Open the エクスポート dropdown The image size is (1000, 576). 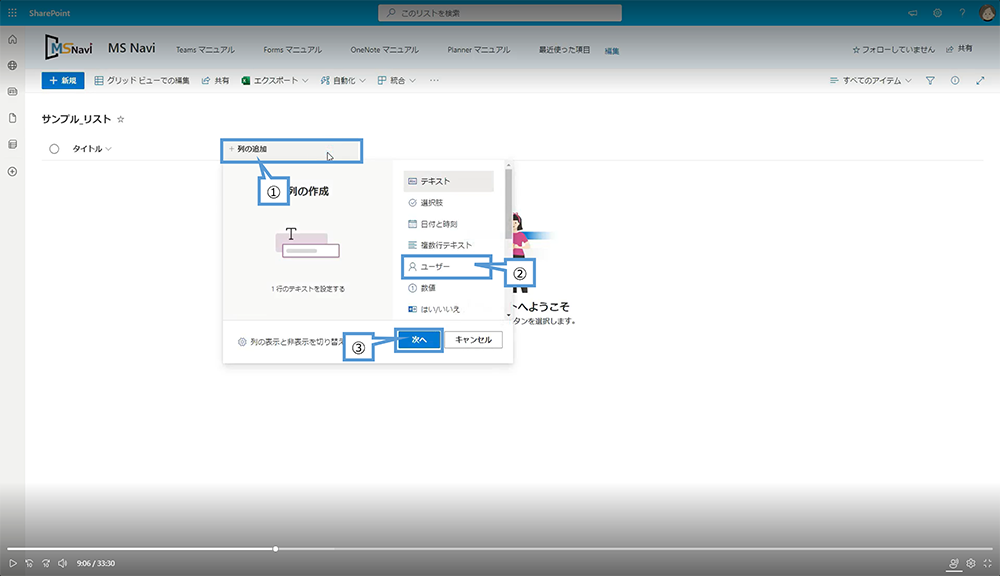[275, 80]
